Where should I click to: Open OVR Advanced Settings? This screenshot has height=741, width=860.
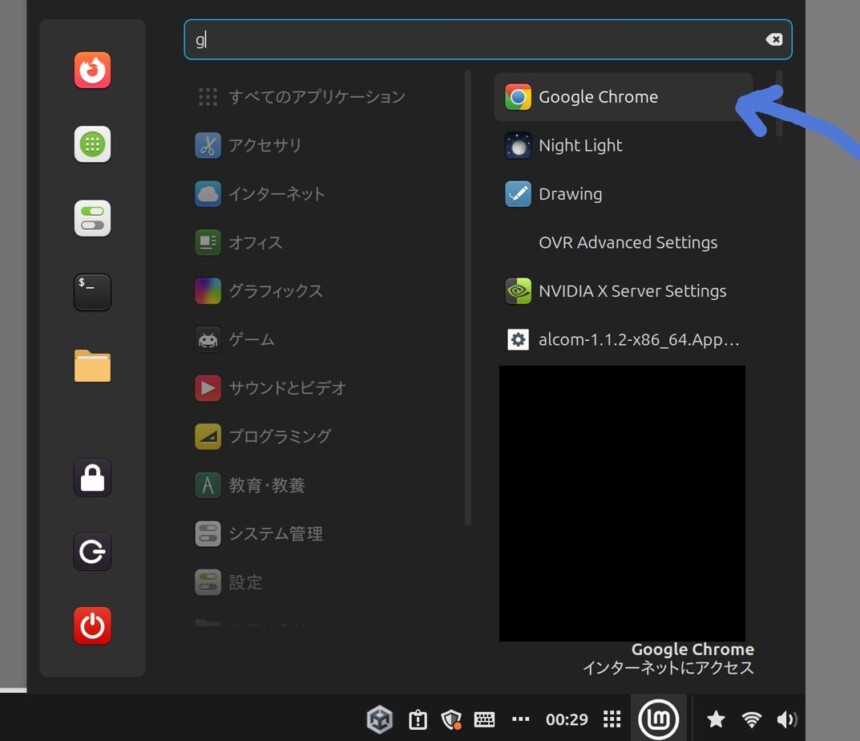tap(623, 242)
